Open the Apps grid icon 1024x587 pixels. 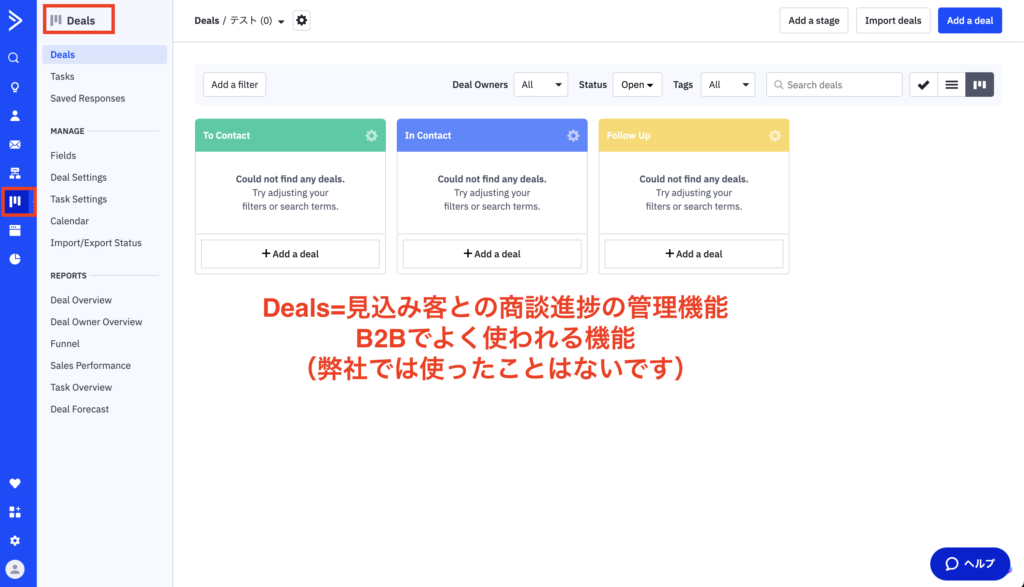tap(14, 512)
